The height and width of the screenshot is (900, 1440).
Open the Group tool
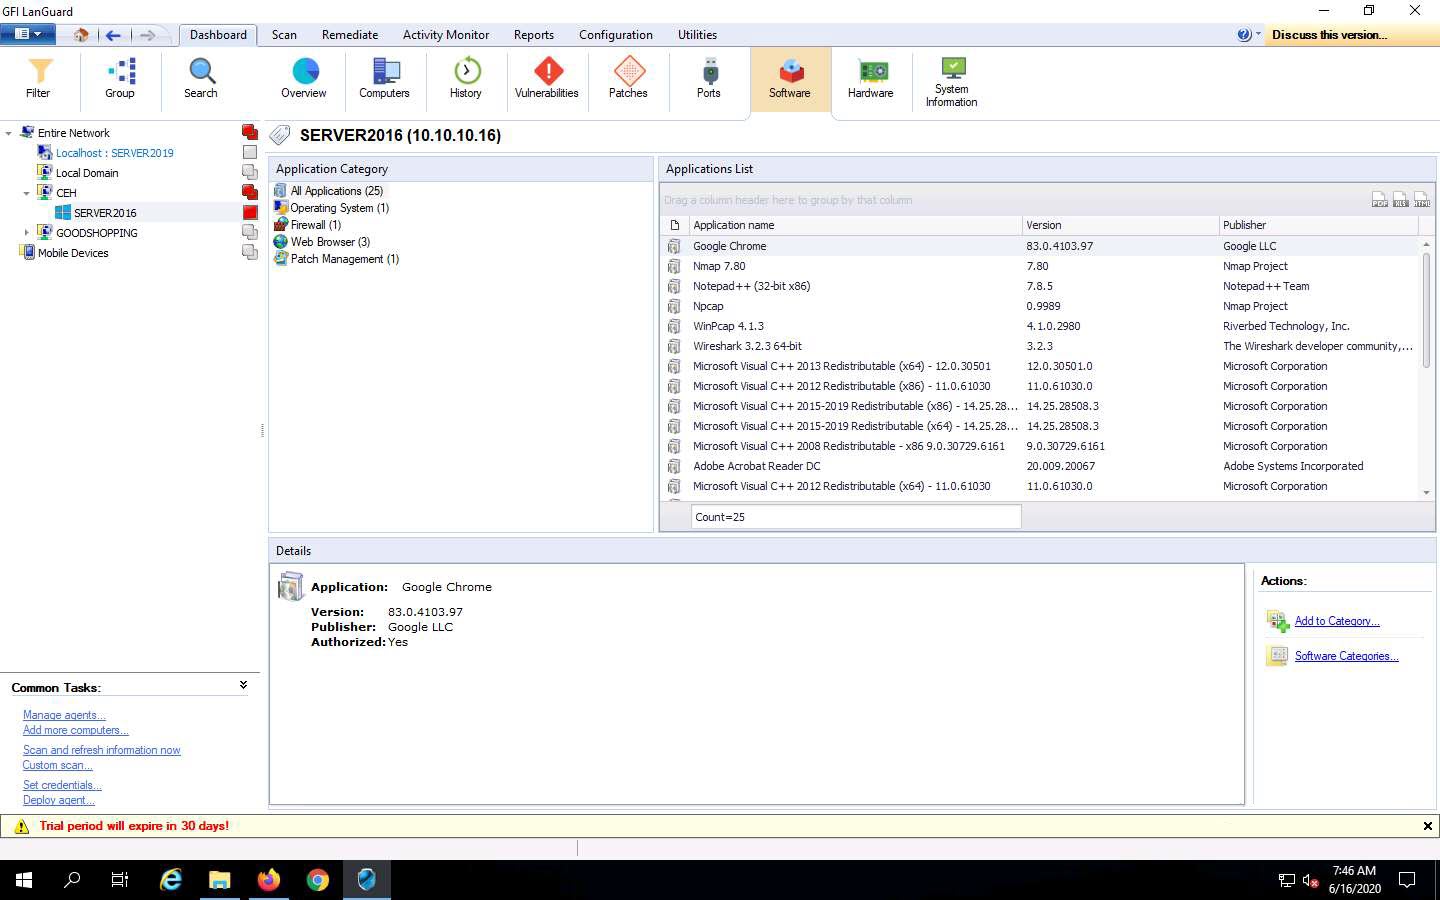[120, 79]
